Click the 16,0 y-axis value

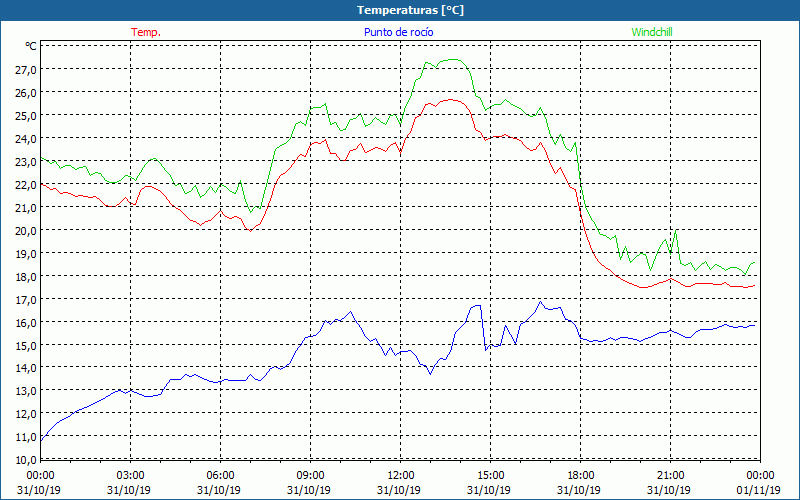point(26,322)
